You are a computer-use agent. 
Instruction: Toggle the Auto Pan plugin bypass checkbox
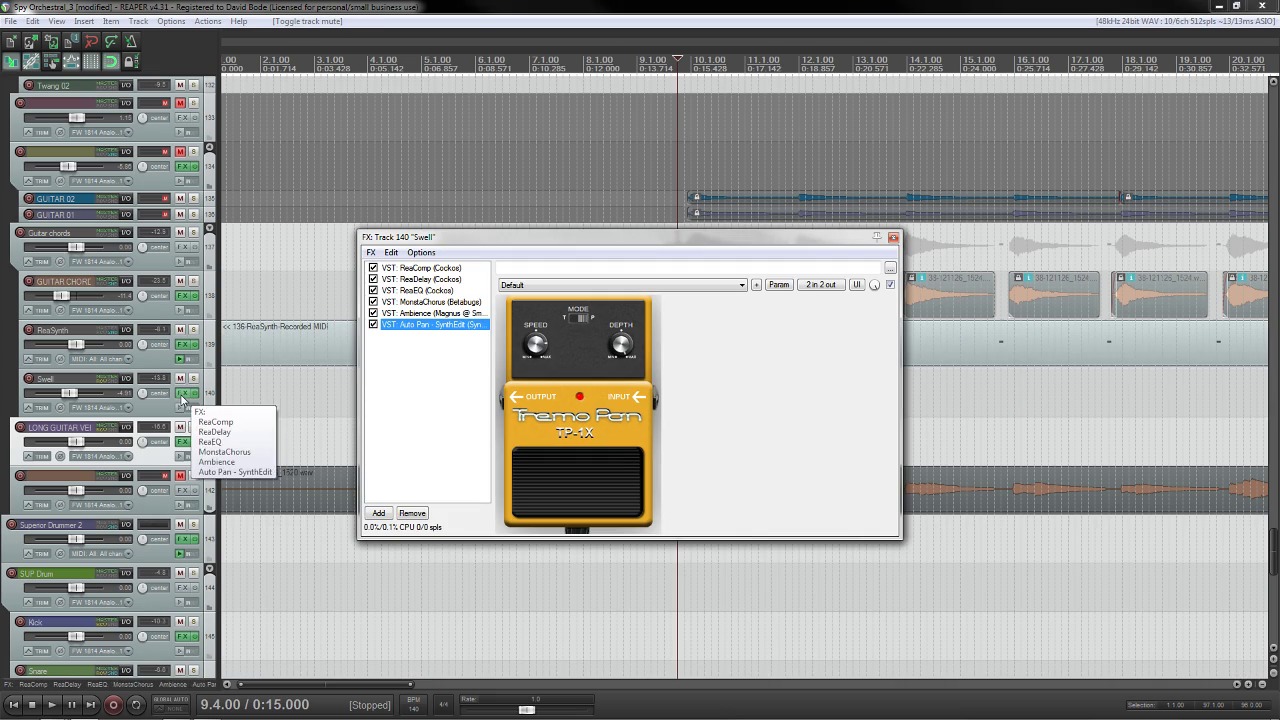(x=373, y=325)
